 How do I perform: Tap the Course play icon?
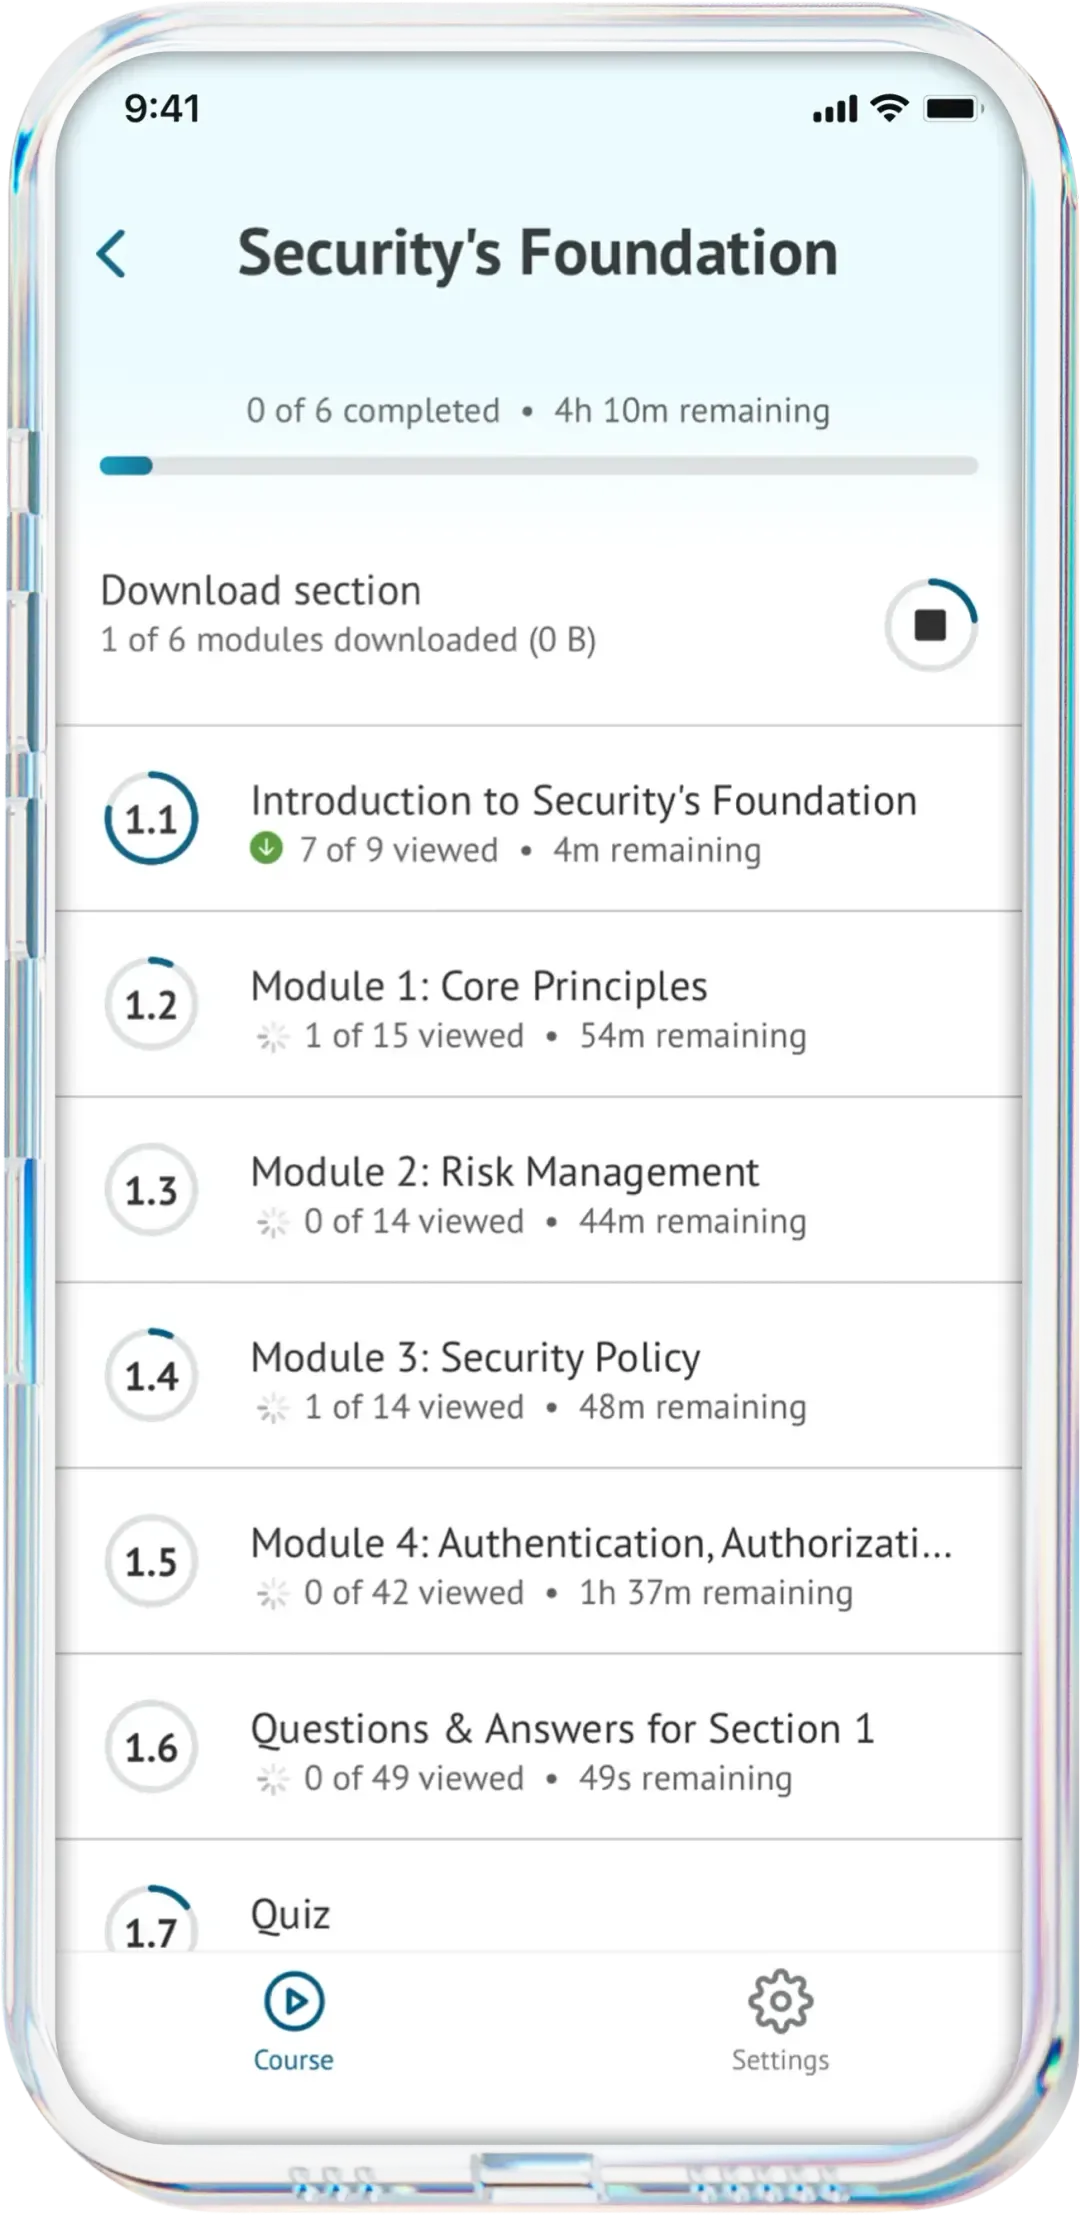tap(294, 2001)
